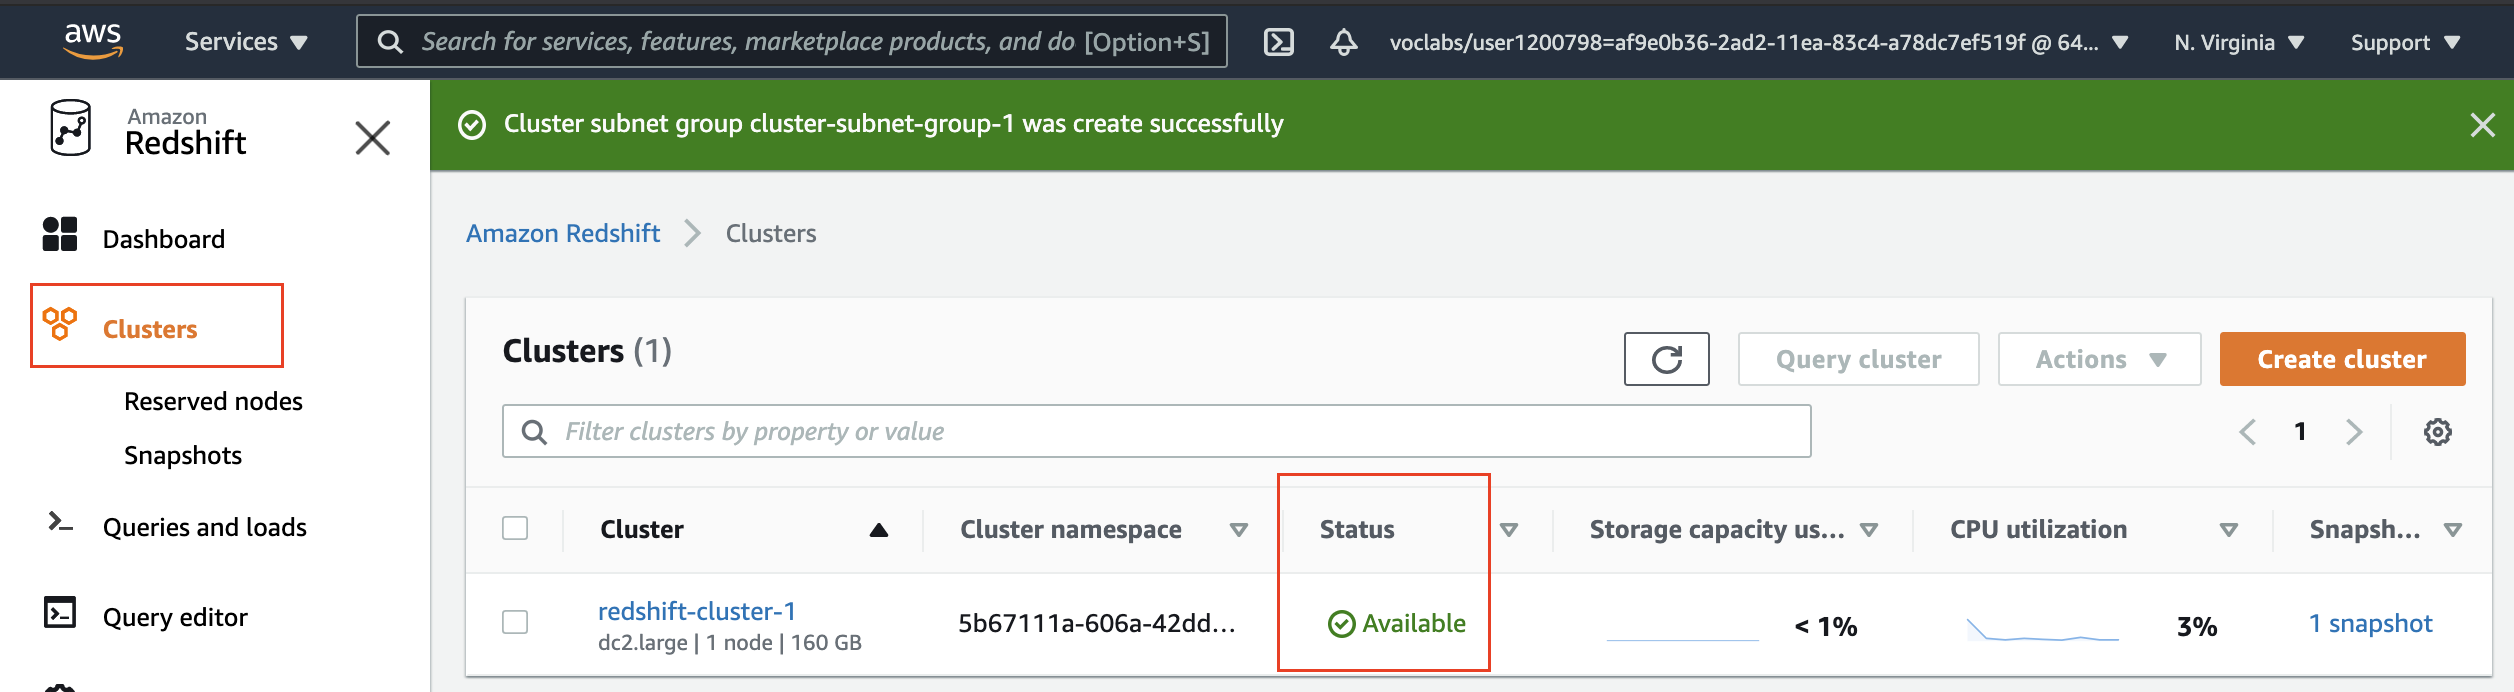This screenshot has height=692, width=2514.
Task: Dismiss the green success banner
Action: tap(2482, 125)
